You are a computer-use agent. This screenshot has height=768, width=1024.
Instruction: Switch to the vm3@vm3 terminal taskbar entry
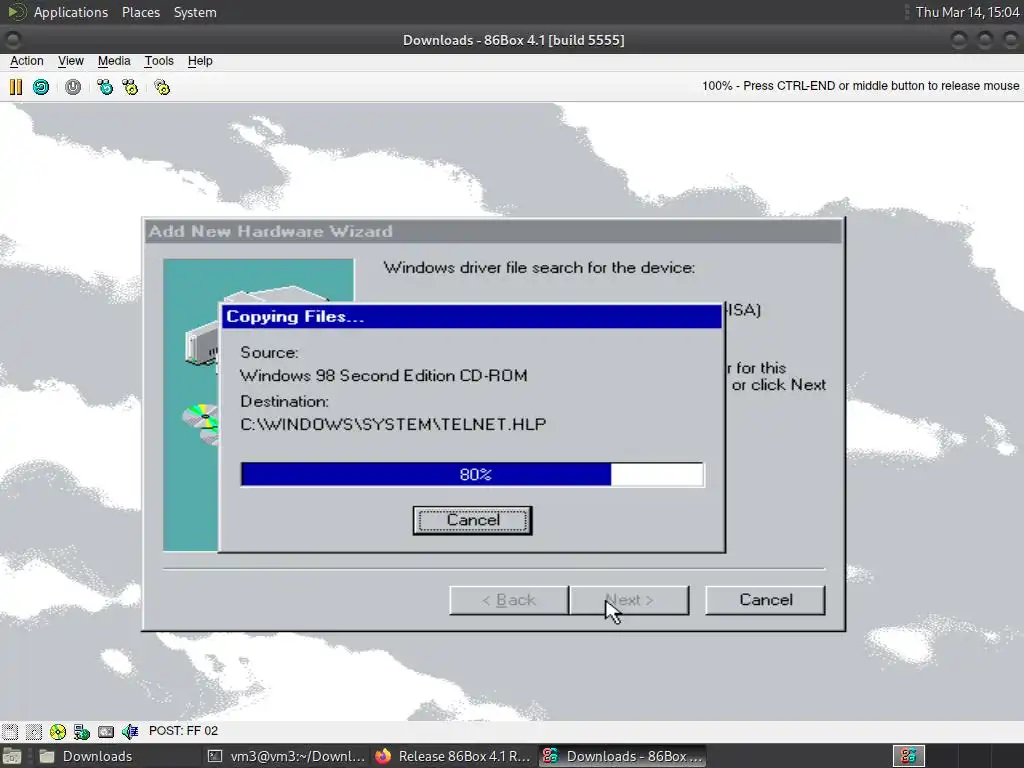click(286, 756)
